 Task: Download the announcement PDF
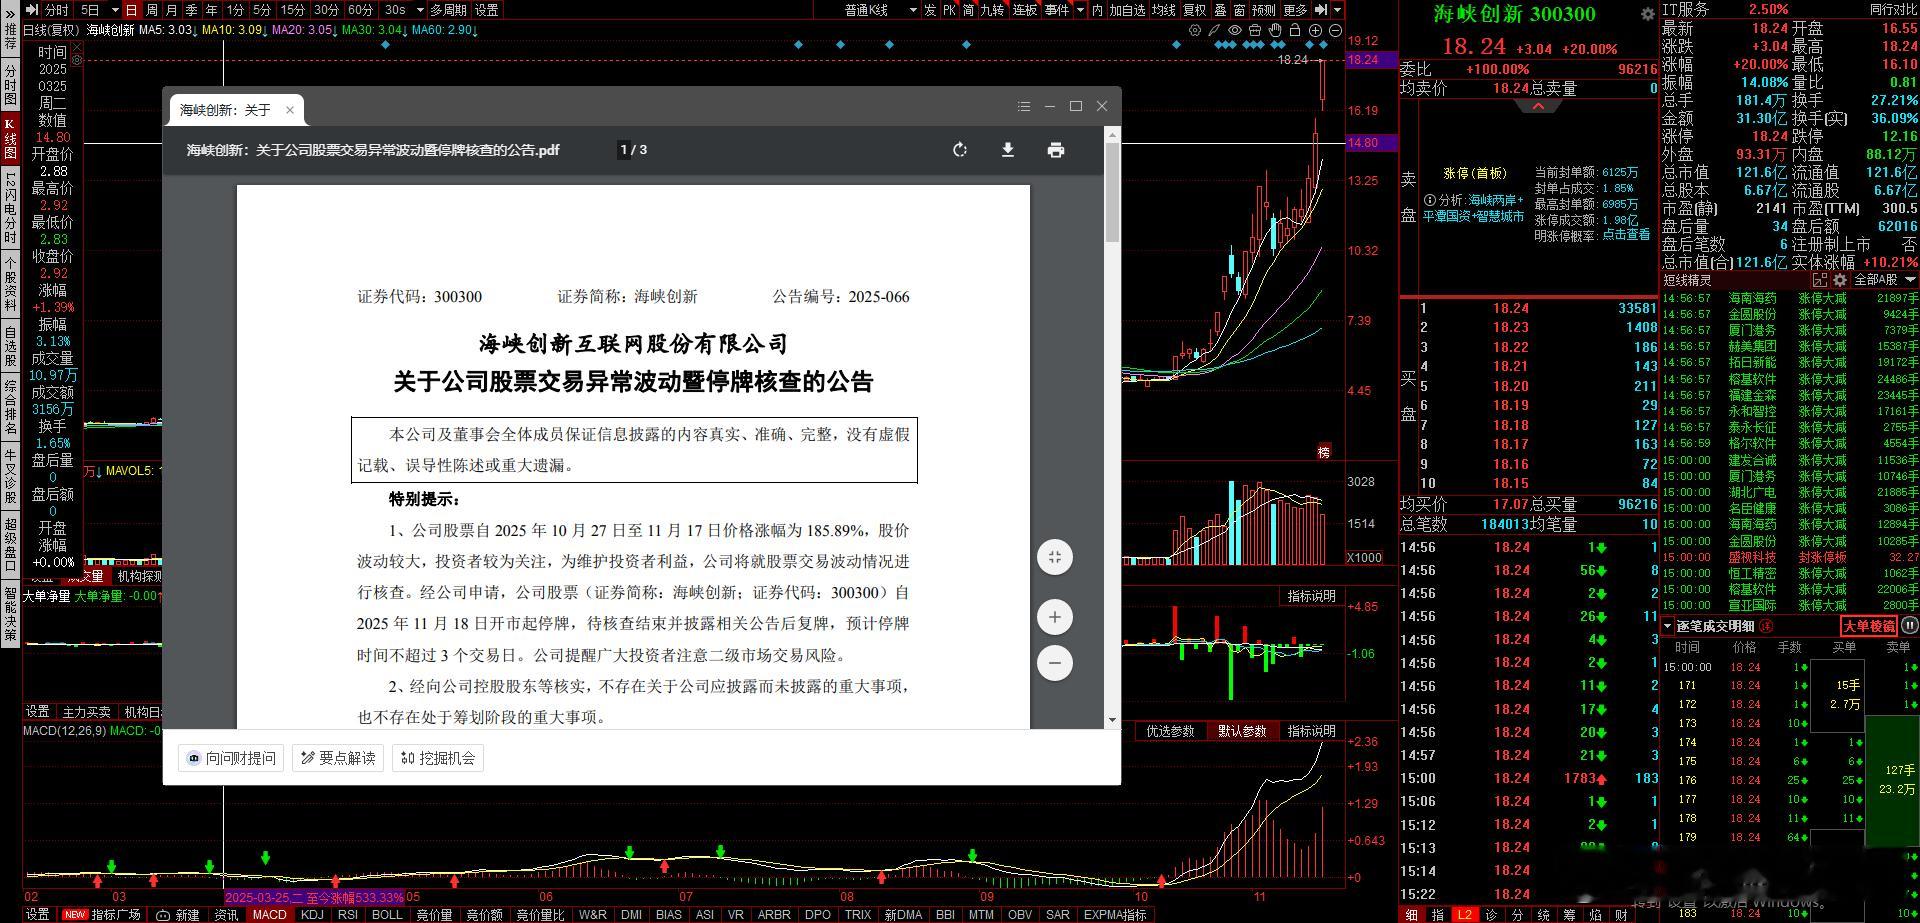pyautogui.click(x=1008, y=150)
